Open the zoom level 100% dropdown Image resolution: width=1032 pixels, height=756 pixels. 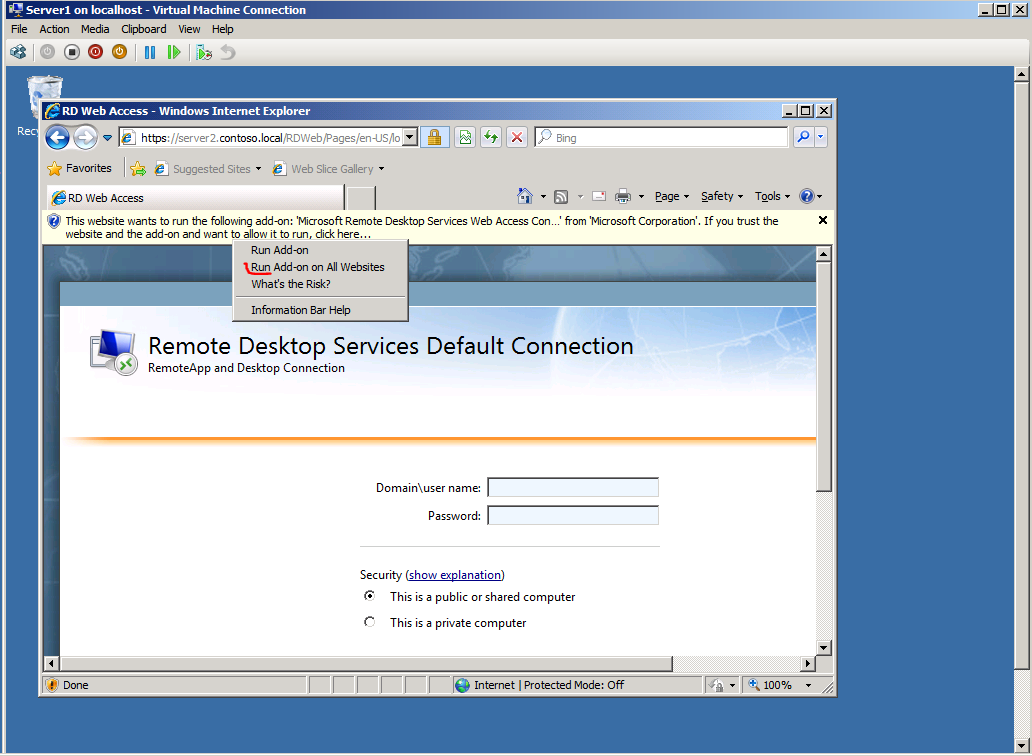click(809, 685)
